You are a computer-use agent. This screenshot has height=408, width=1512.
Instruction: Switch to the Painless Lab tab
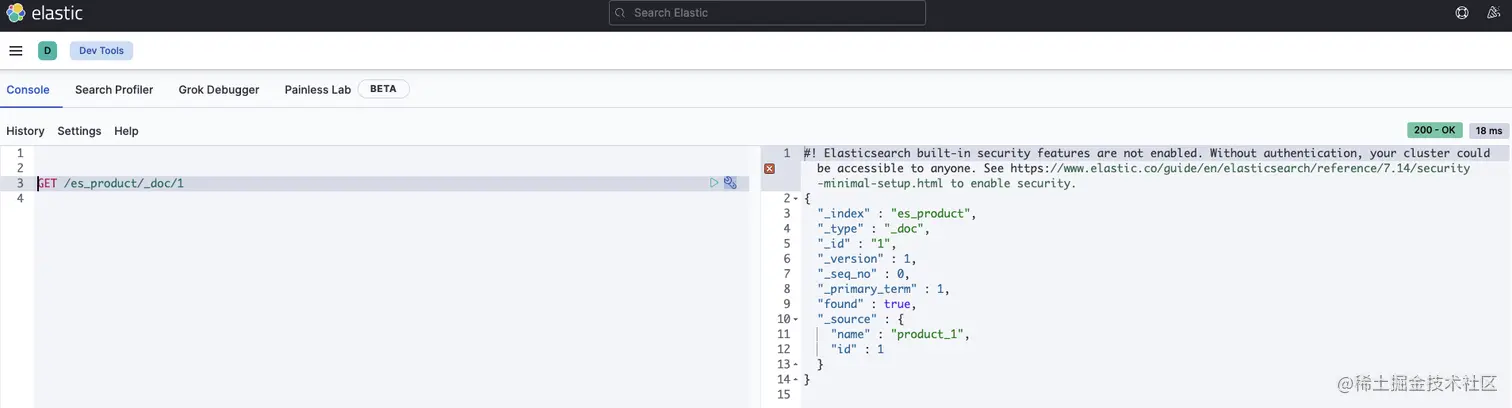[x=318, y=90]
